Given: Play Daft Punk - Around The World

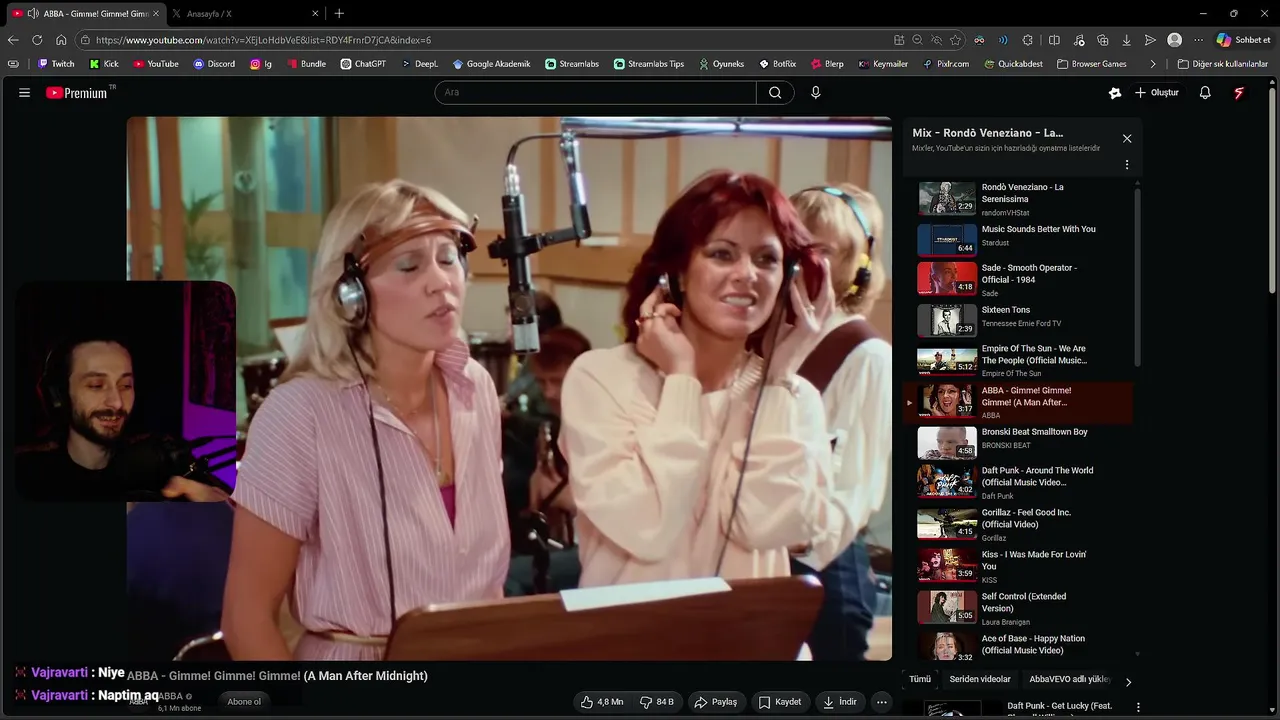Looking at the screenshot, I should [1018, 482].
